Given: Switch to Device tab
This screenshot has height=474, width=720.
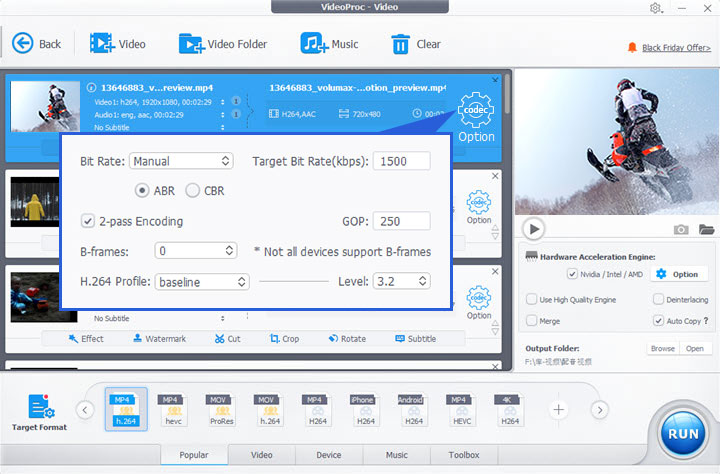Looking at the screenshot, I should pyautogui.click(x=329, y=455).
